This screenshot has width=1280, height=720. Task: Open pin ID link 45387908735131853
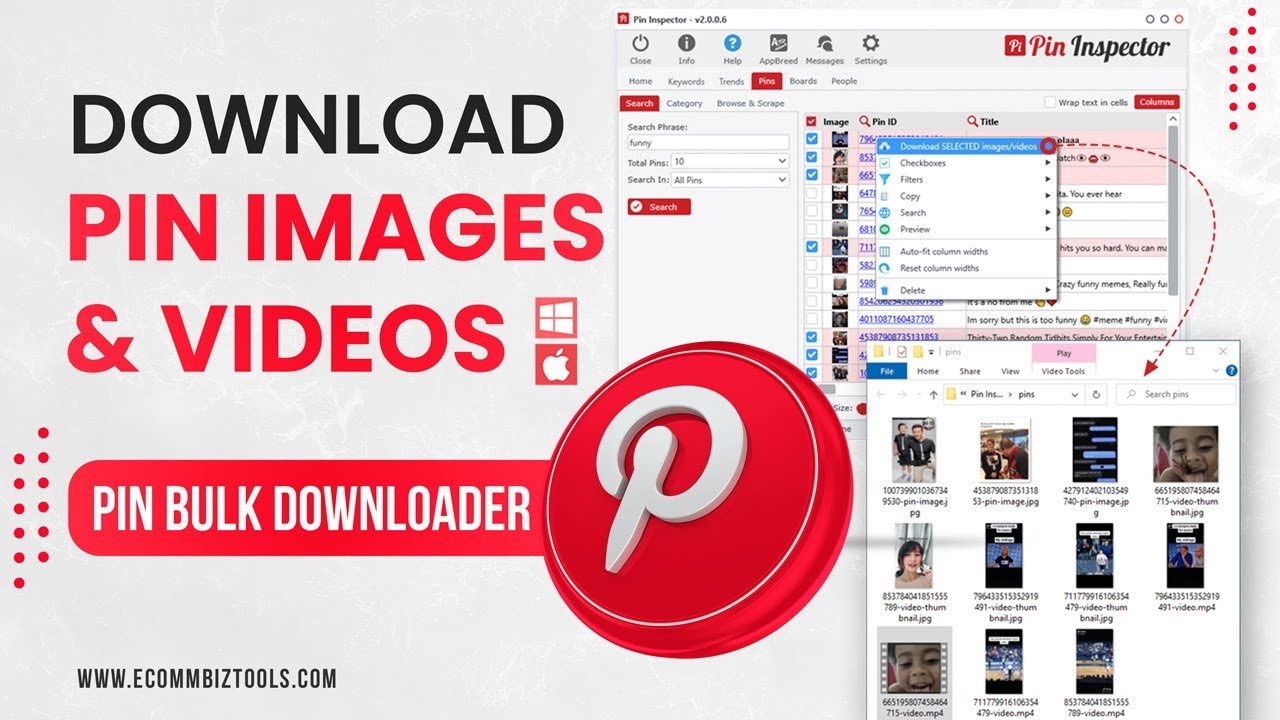coord(899,337)
